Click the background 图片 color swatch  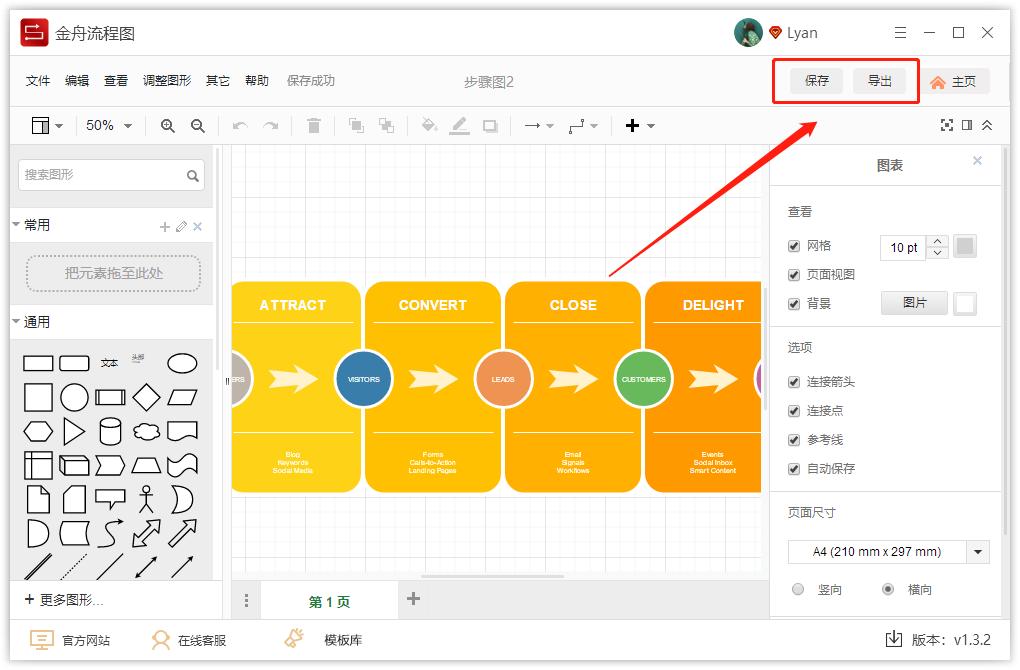tap(964, 303)
